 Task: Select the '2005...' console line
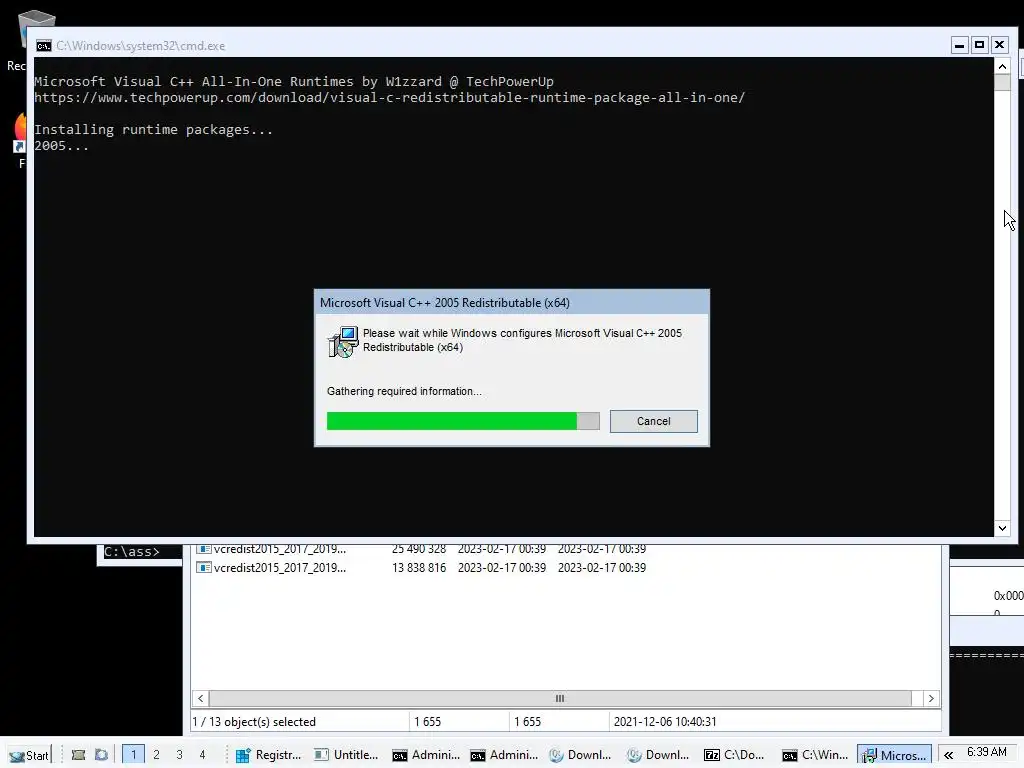tap(61, 146)
